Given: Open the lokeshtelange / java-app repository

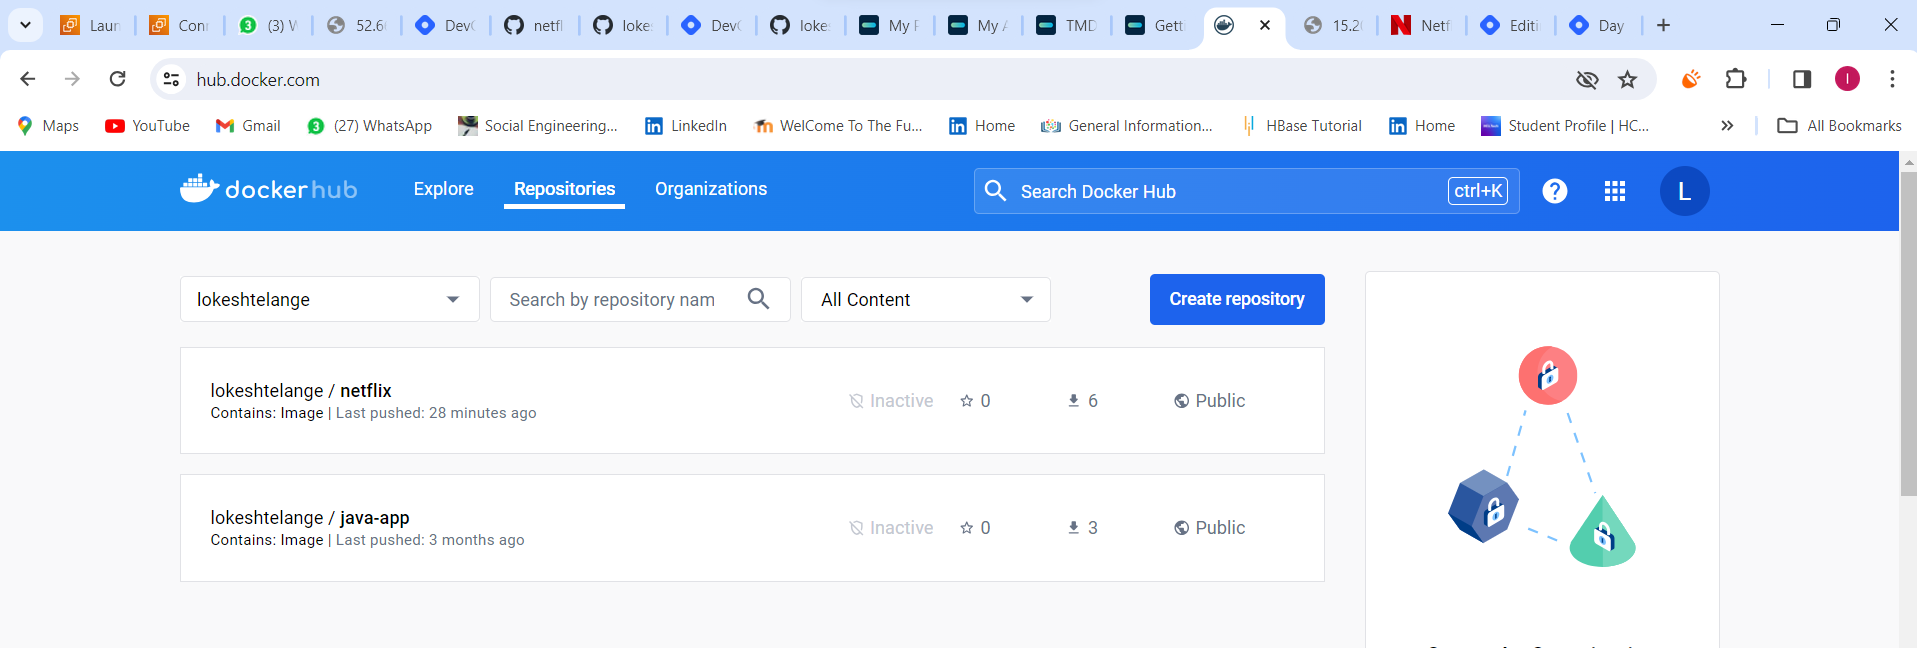Looking at the screenshot, I should click(752, 527).
